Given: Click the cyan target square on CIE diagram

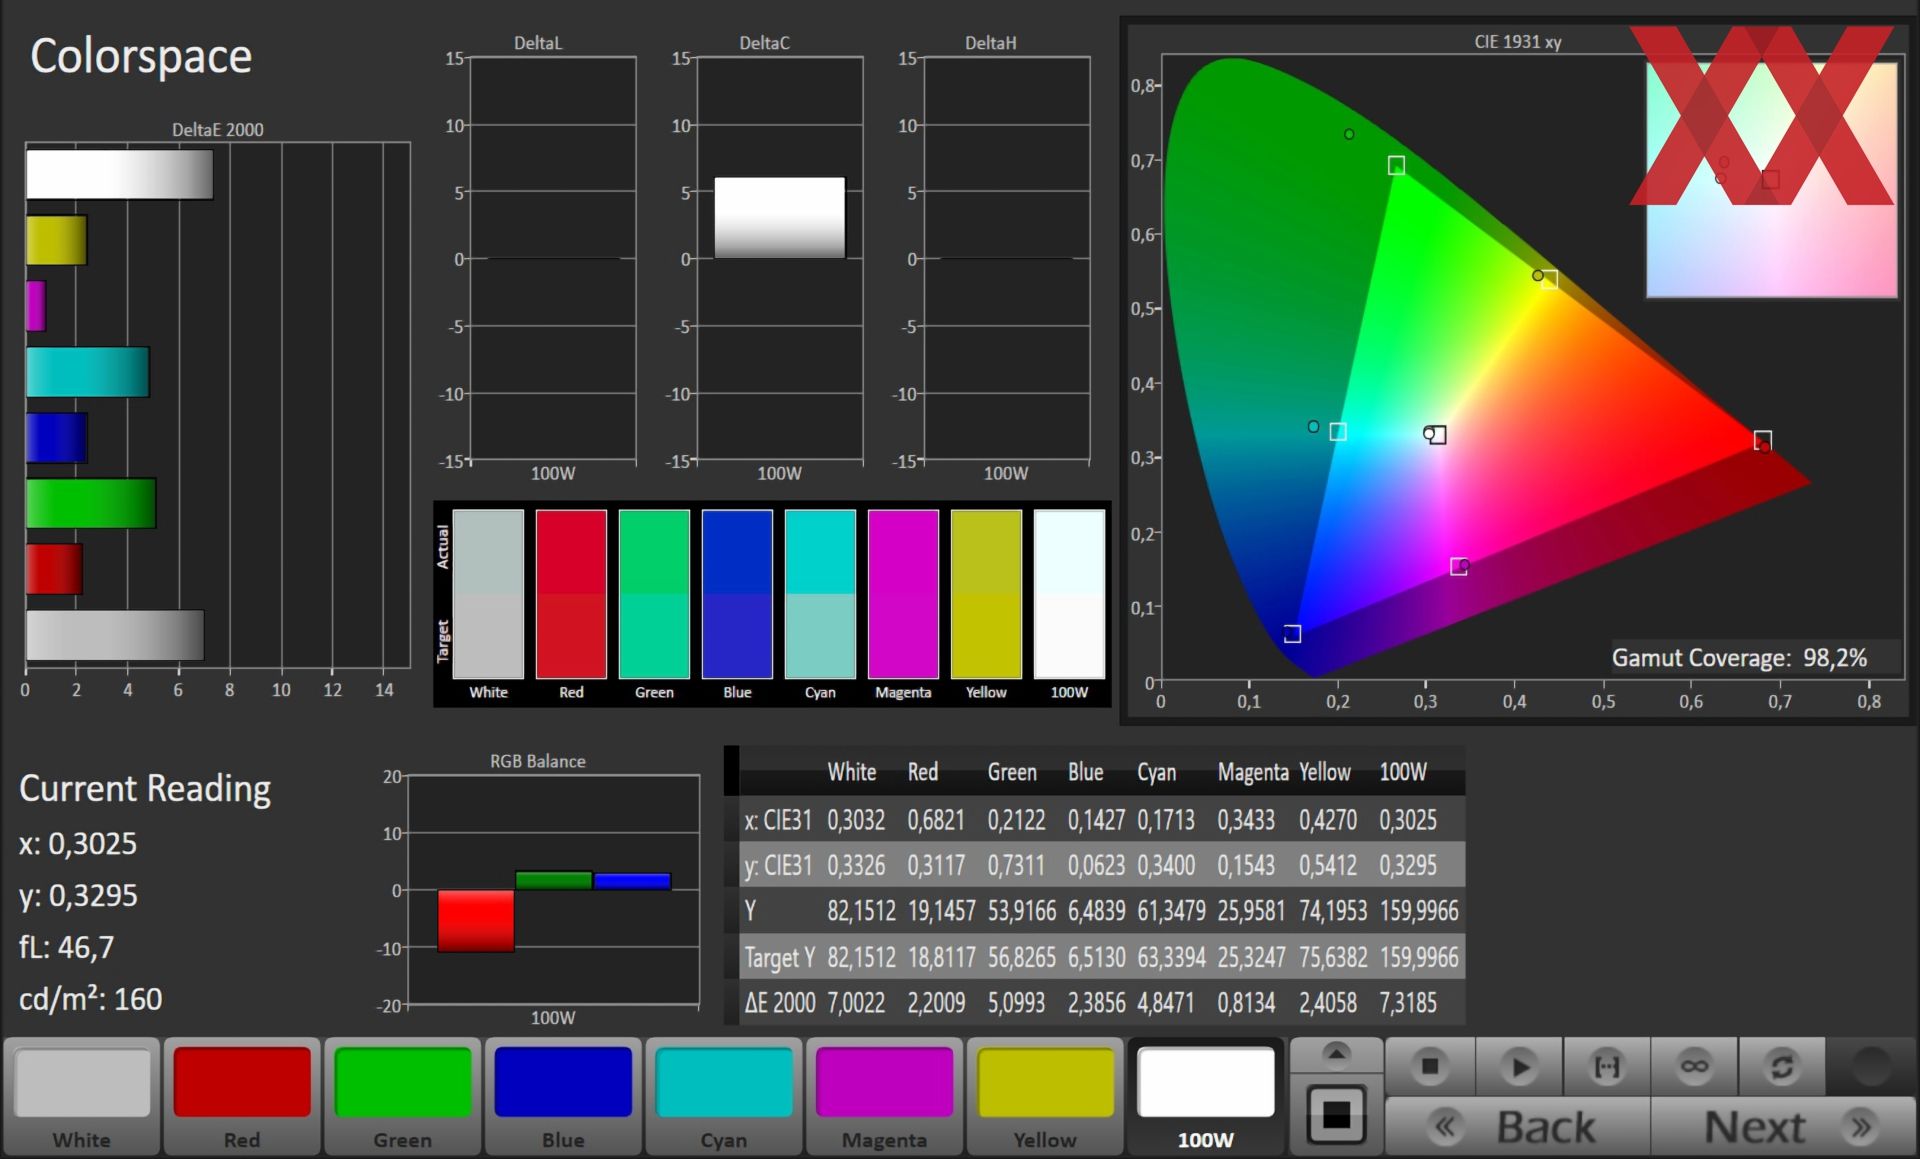Looking at the screenshot, I should point(1338,432).
